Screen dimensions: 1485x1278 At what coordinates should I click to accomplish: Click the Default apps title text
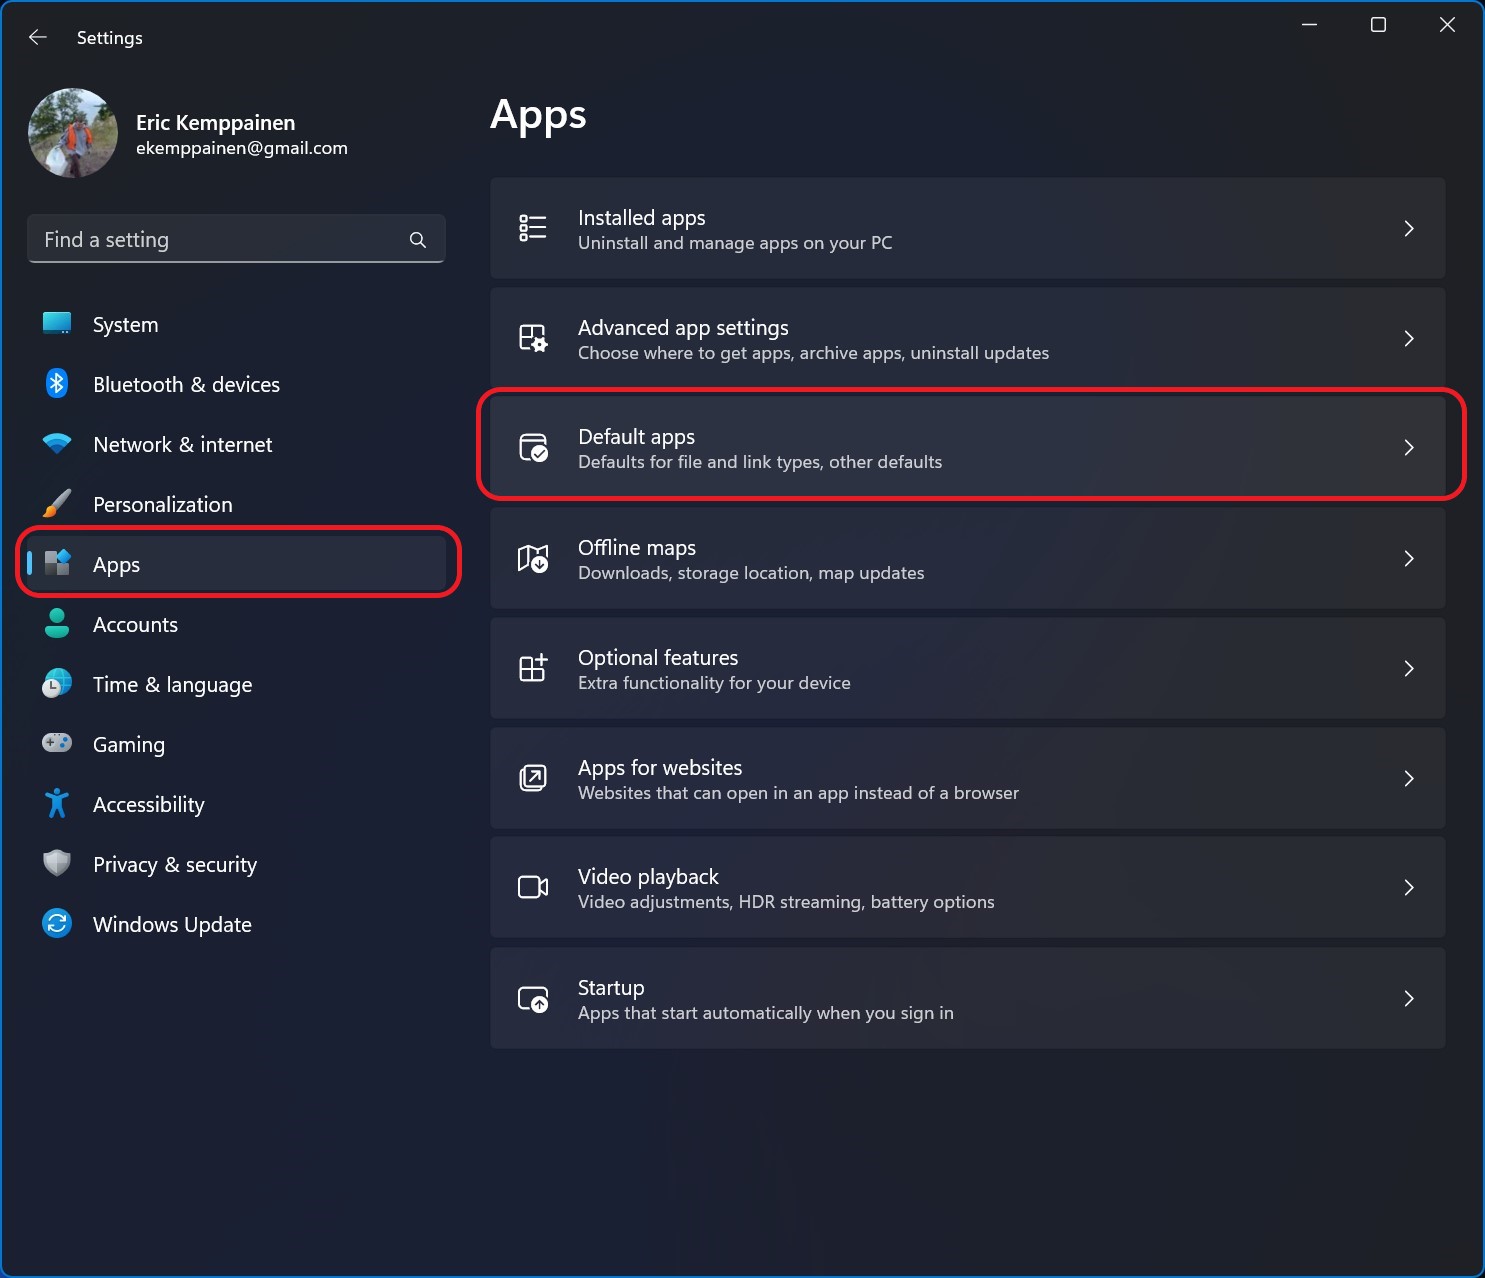tap(636, 436)
